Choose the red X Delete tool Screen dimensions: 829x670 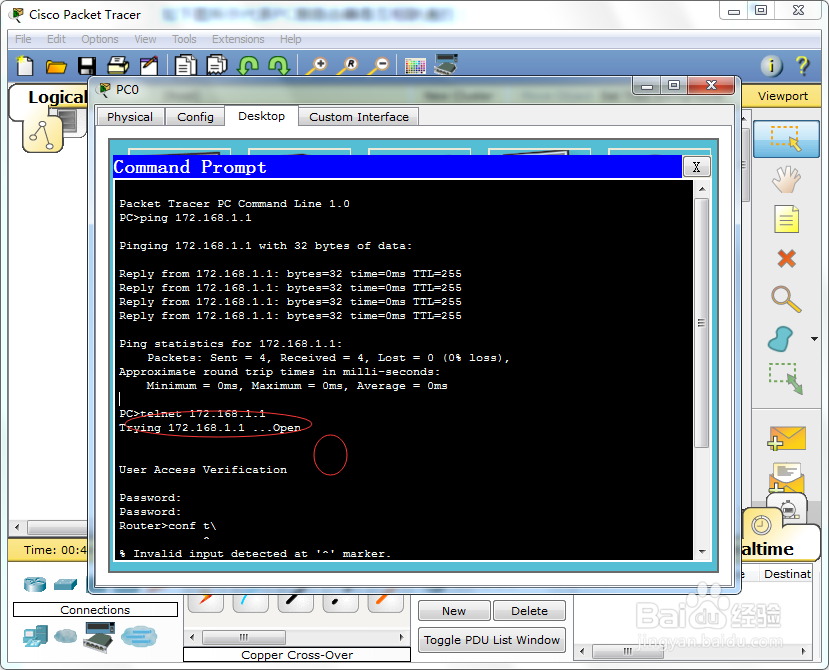pos(787,259)
